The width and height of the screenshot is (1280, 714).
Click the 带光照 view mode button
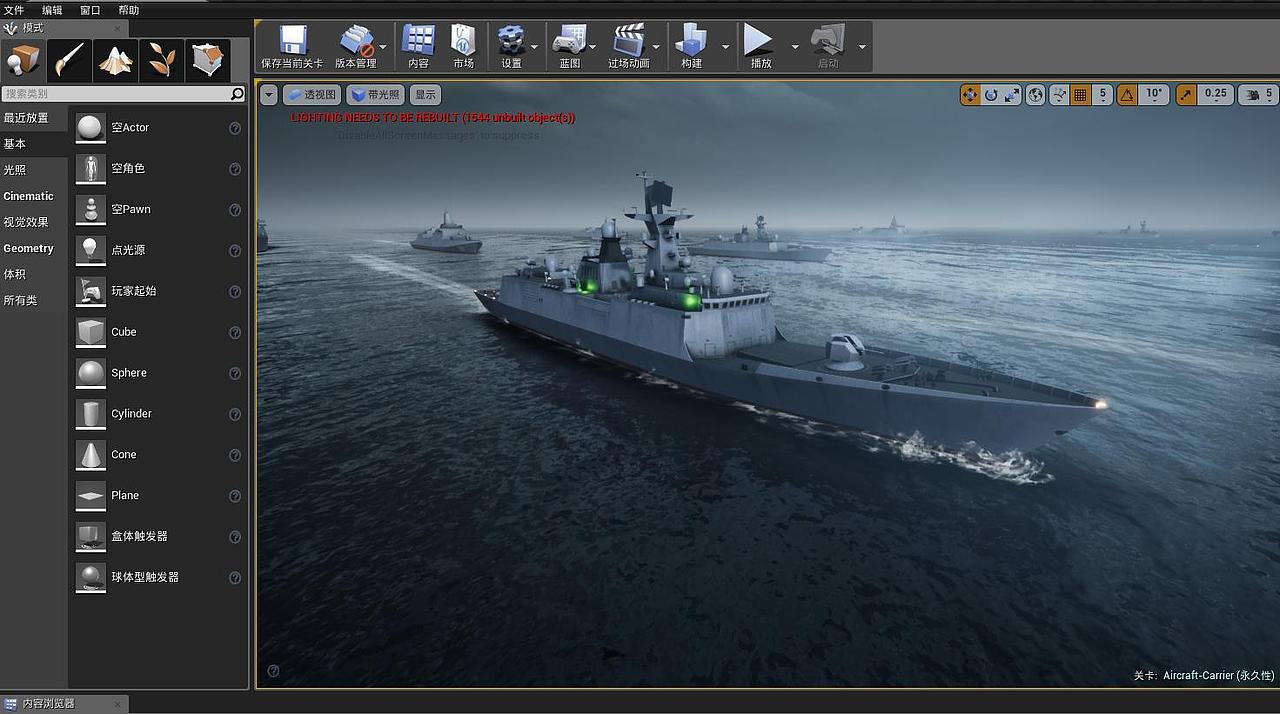375,95
